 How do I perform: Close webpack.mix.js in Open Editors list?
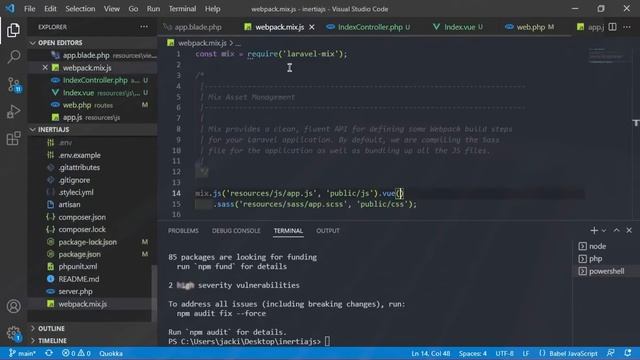click(45, 68)
